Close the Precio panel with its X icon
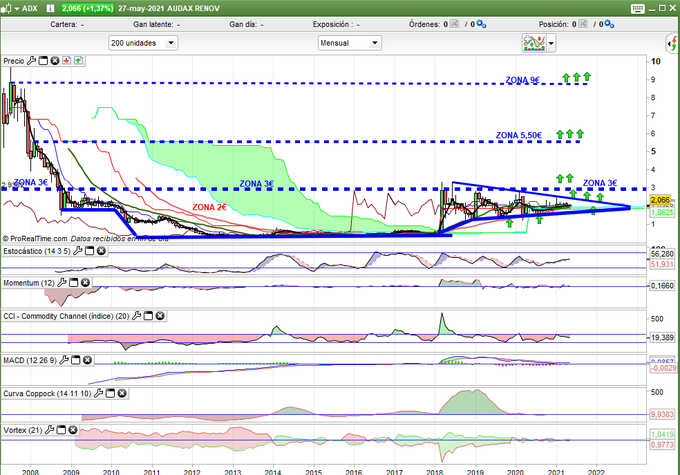 (55, 61)
